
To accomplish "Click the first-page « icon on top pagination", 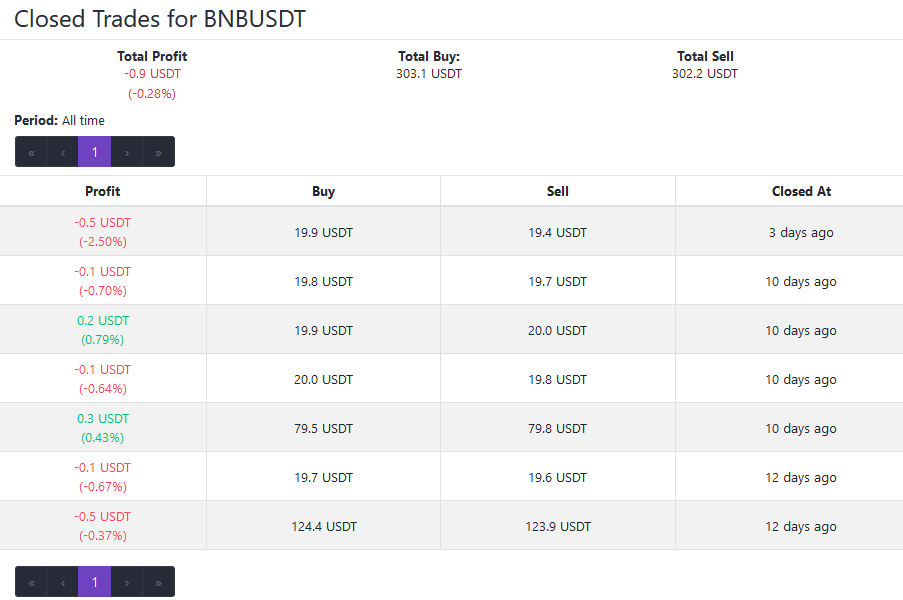I will pos(30,151).
